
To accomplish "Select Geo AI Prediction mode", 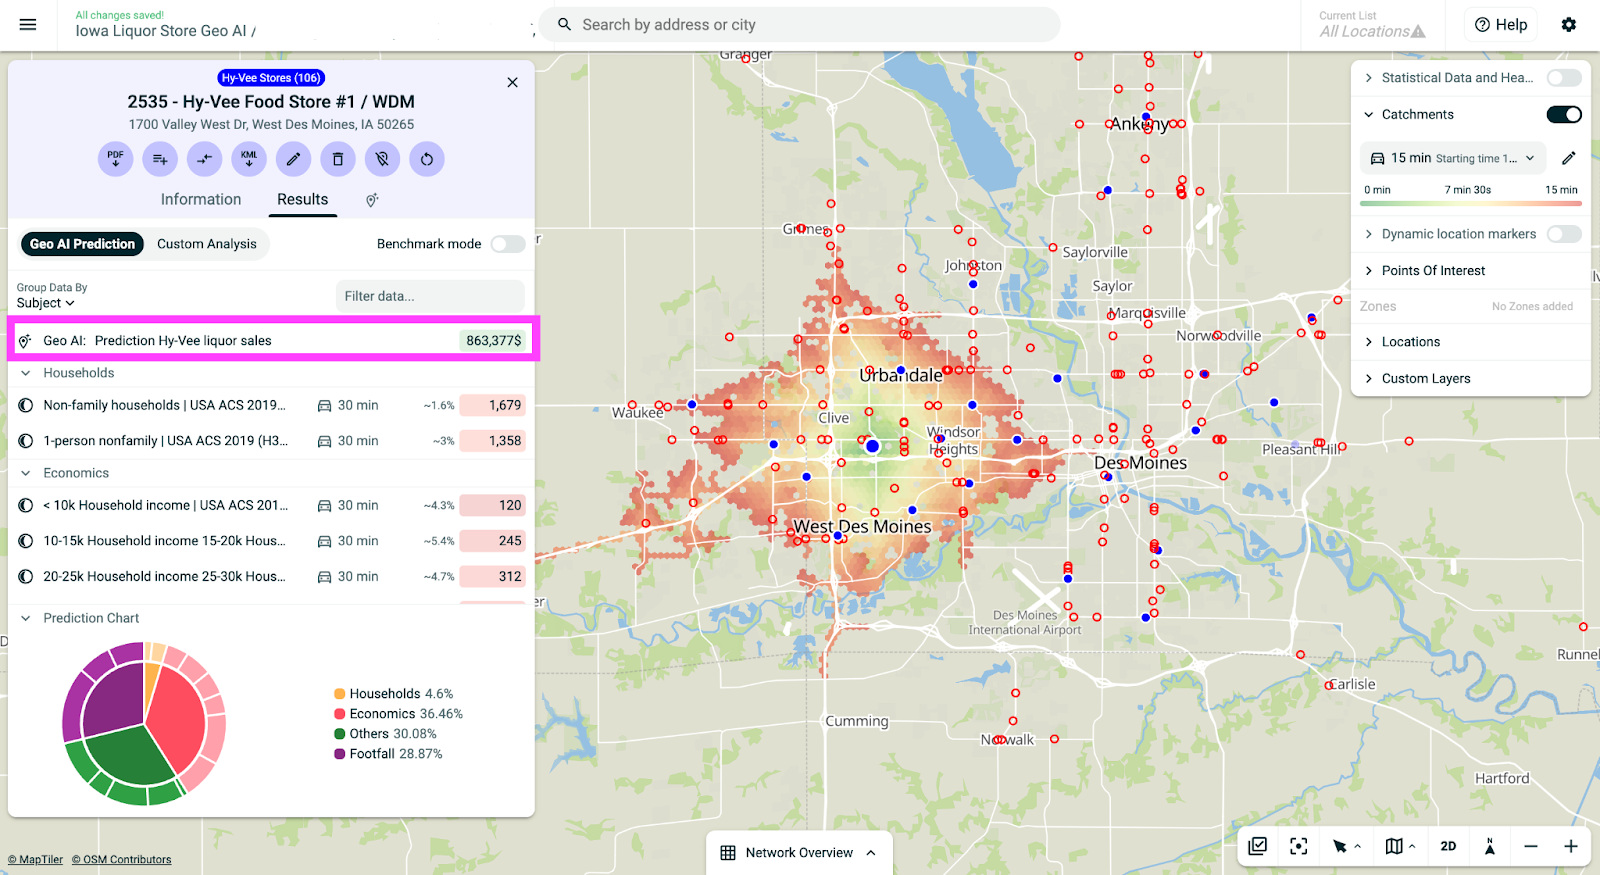I will [82, 244].
